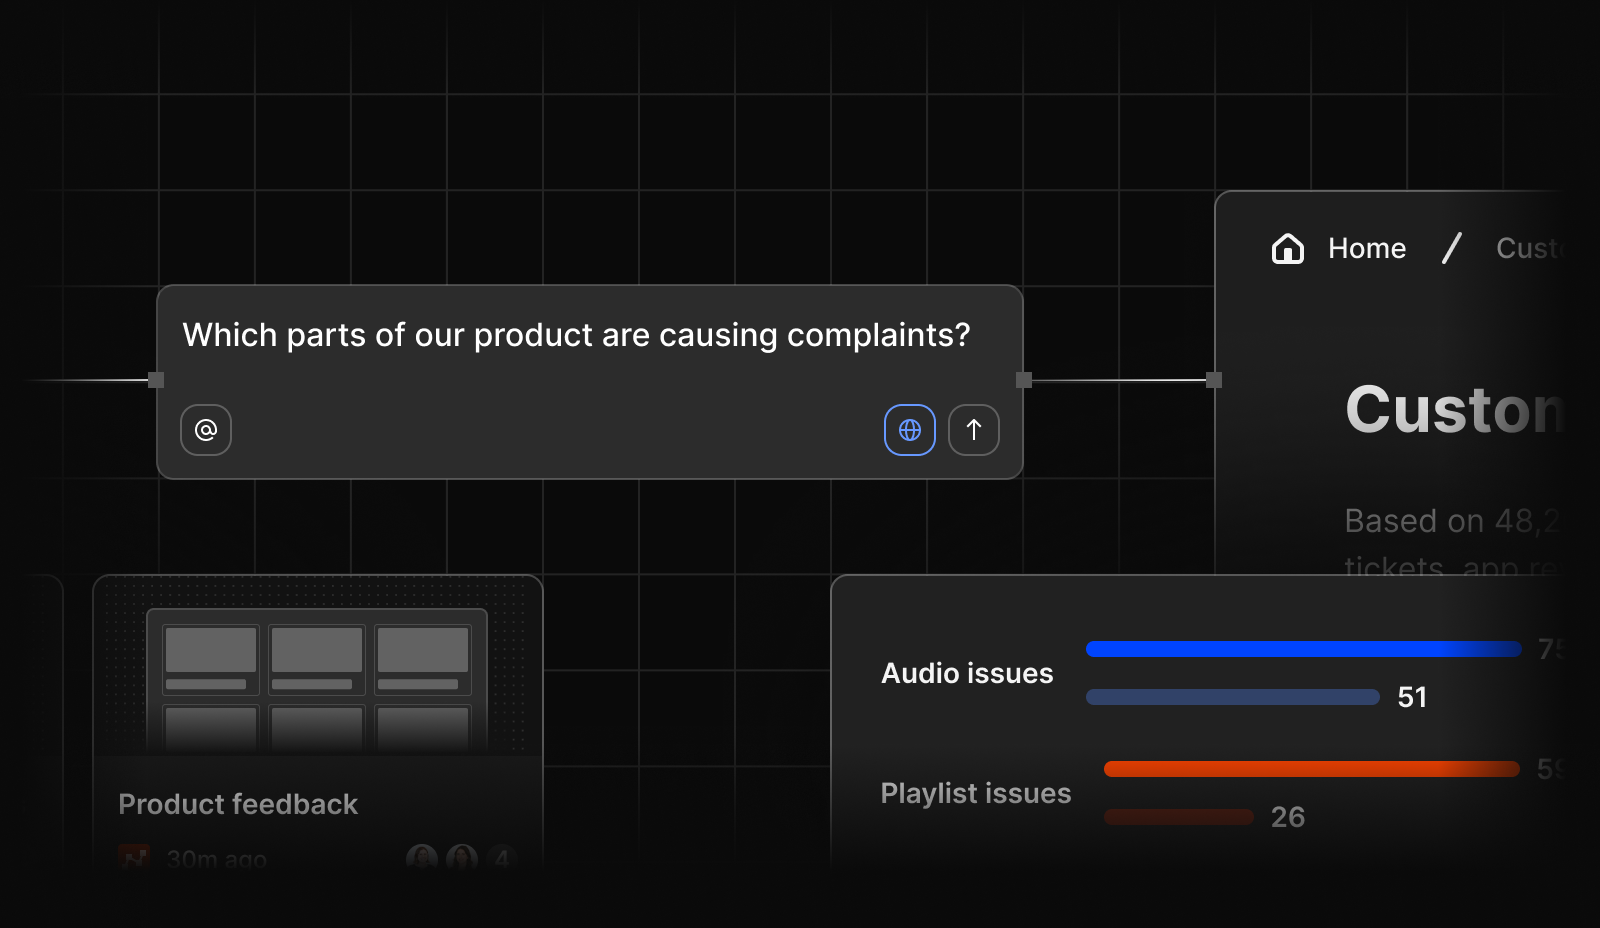Screen dimensions: 1600x928
Task: Submit the question with the up-arrow button
Action: (973, 430)
